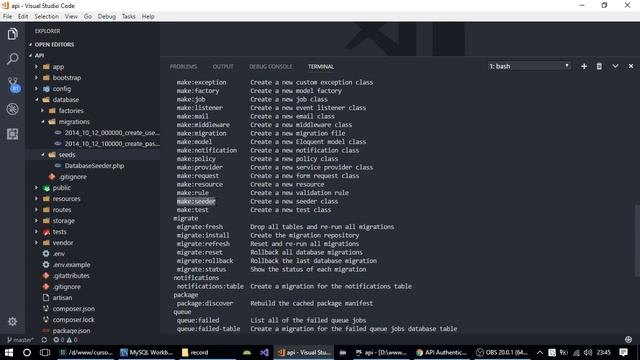Click the master branch status item
Screen dimensions: 640x360
pyautogui.click(x=20, y=340)
